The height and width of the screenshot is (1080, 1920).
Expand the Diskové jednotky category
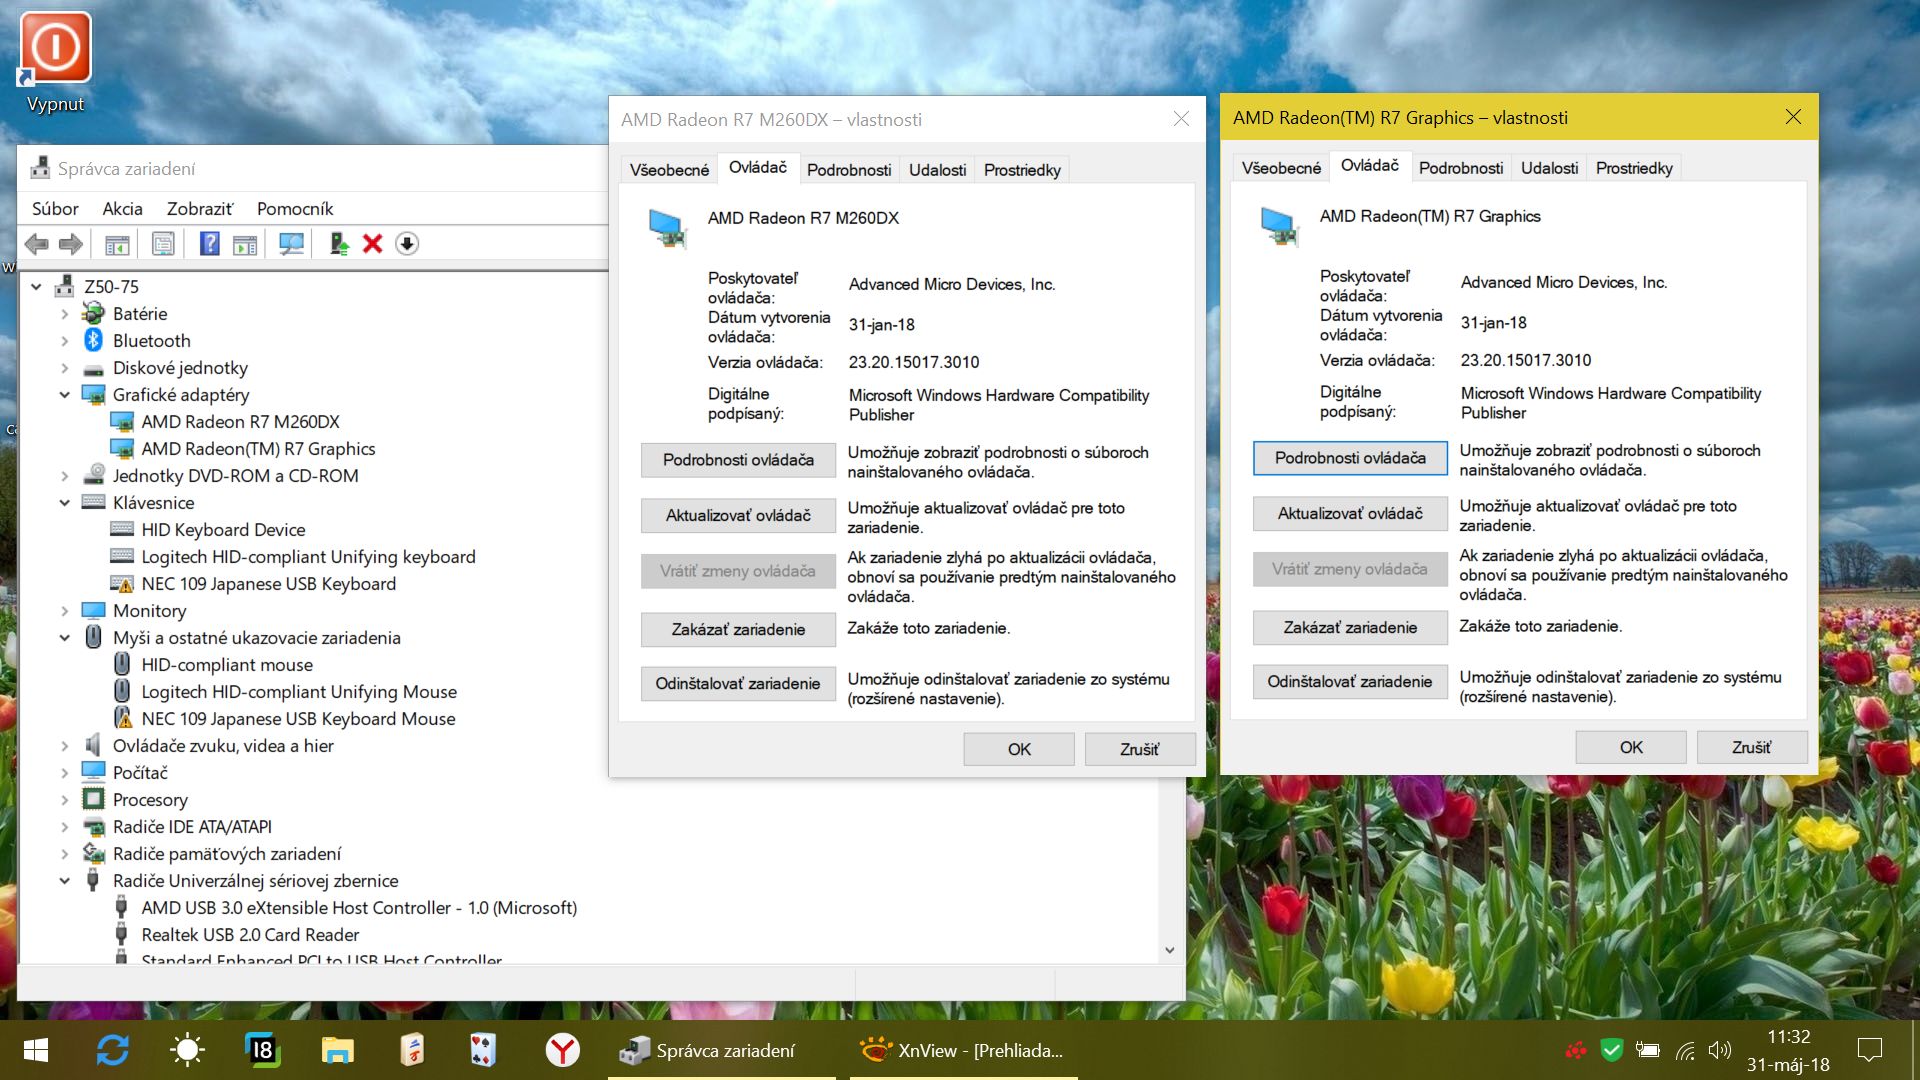tap(64, 368)
